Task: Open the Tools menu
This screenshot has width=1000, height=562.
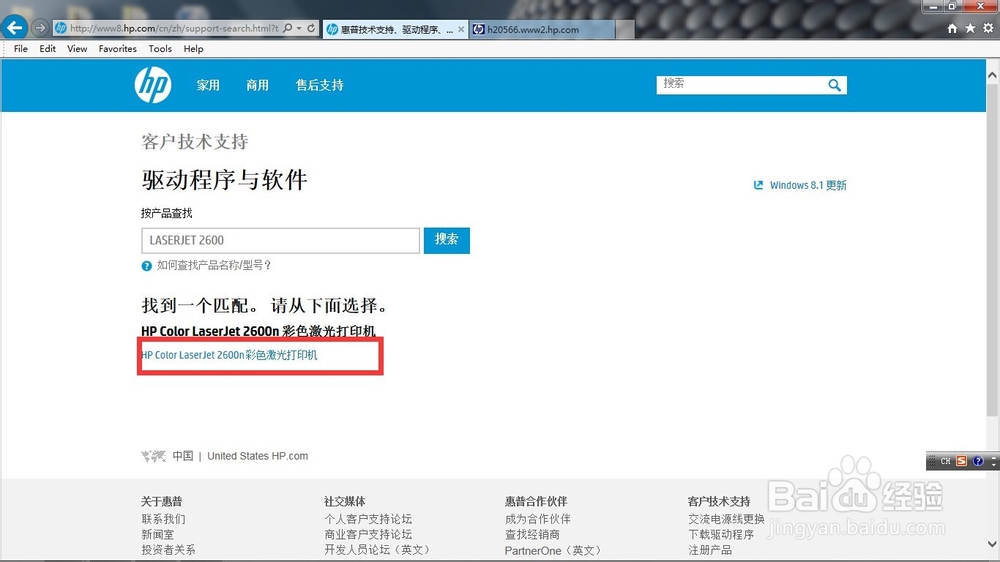Action: tap(160, 48)
